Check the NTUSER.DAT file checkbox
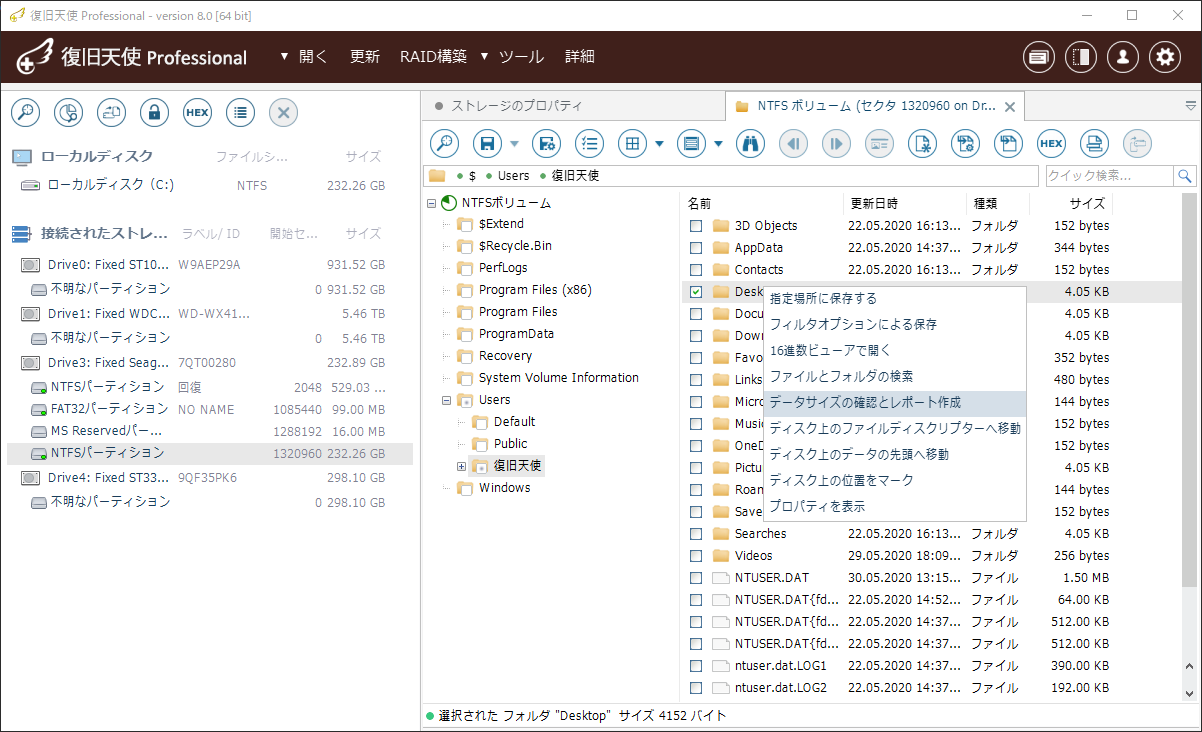Image resolution: width=1202 pixels, height=732 pixels. point(696,578)
